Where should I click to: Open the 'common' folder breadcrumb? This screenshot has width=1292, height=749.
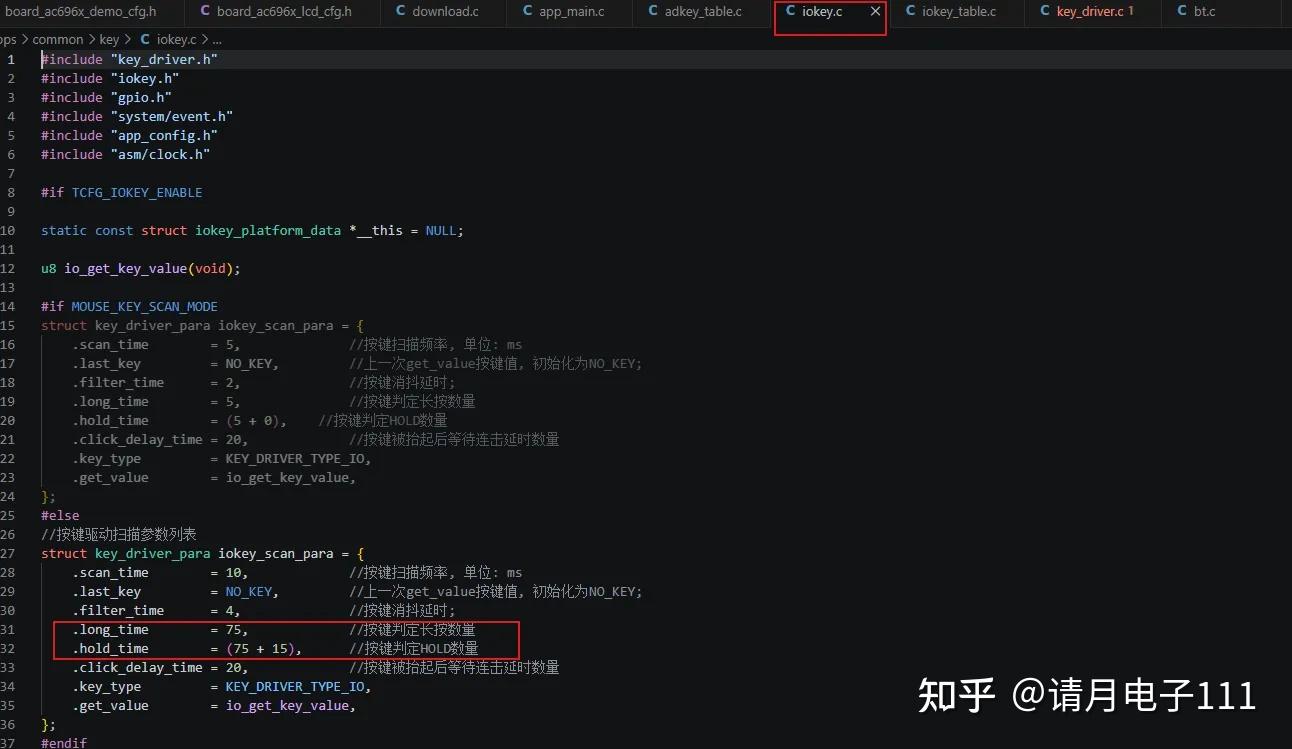click(58, 39)
